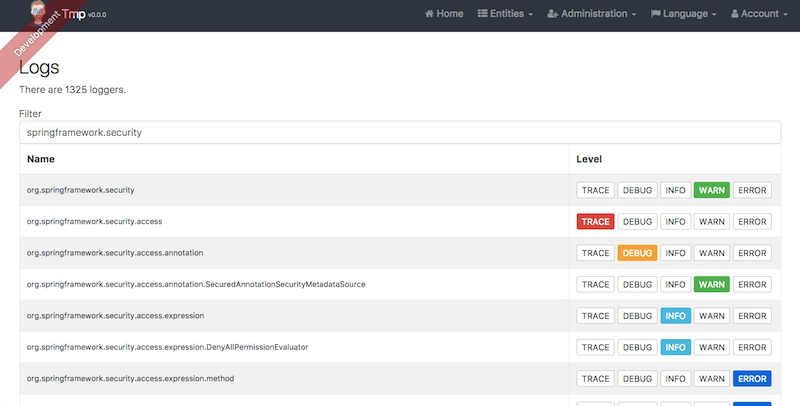Image resolution: width=800 pixels, height=406 pixels.
Task: Click the Entities list icon
Action: [x=483, y=15]
